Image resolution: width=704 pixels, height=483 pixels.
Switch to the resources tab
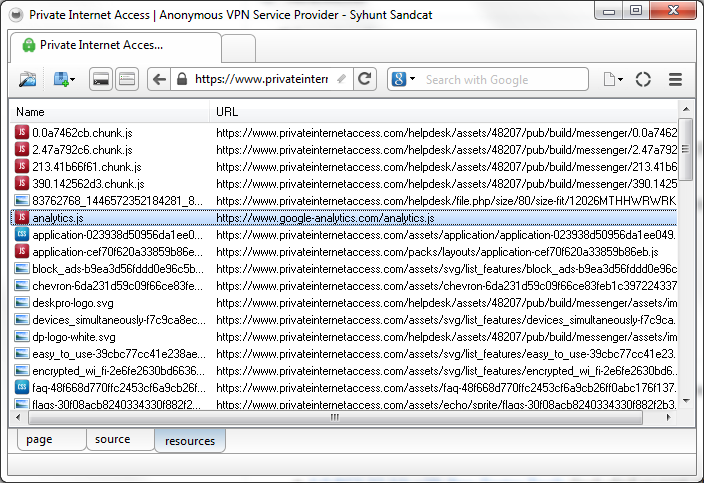point(190,441)
